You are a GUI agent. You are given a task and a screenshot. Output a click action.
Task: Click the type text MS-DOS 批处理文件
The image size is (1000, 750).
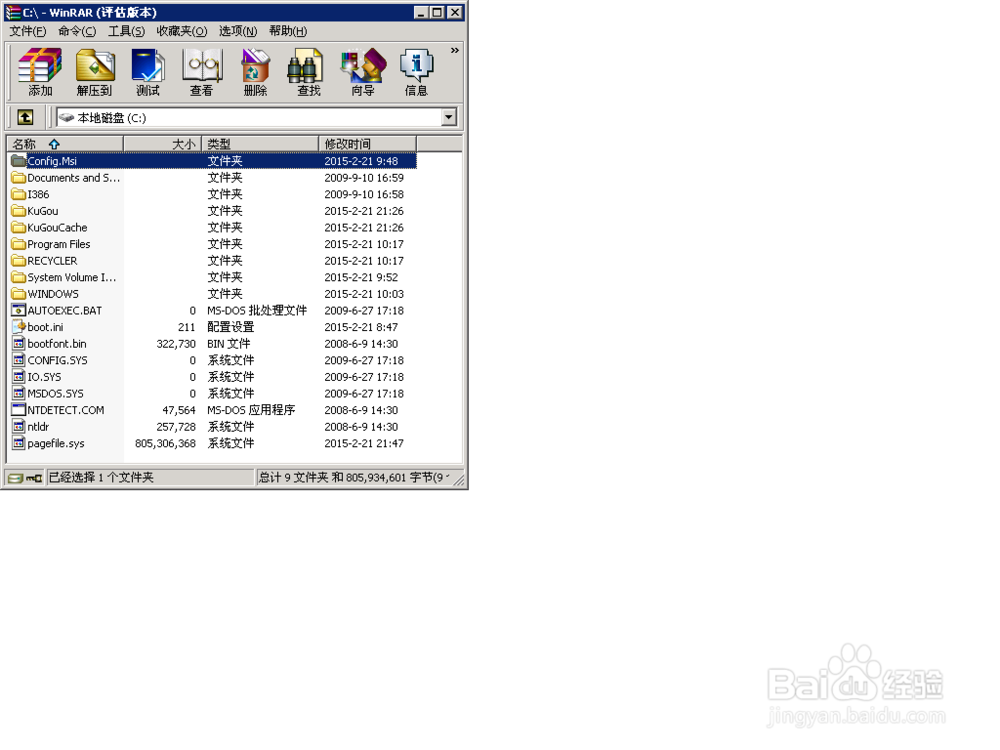pos(256,311)
